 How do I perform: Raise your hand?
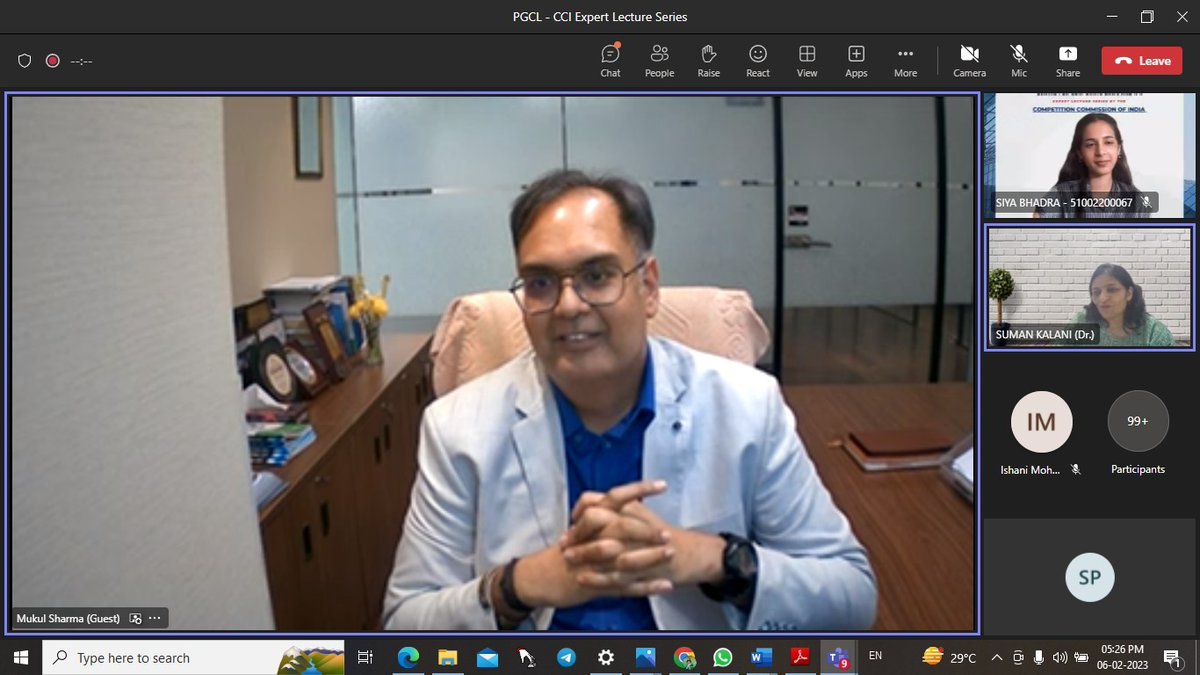pos(708,60)
